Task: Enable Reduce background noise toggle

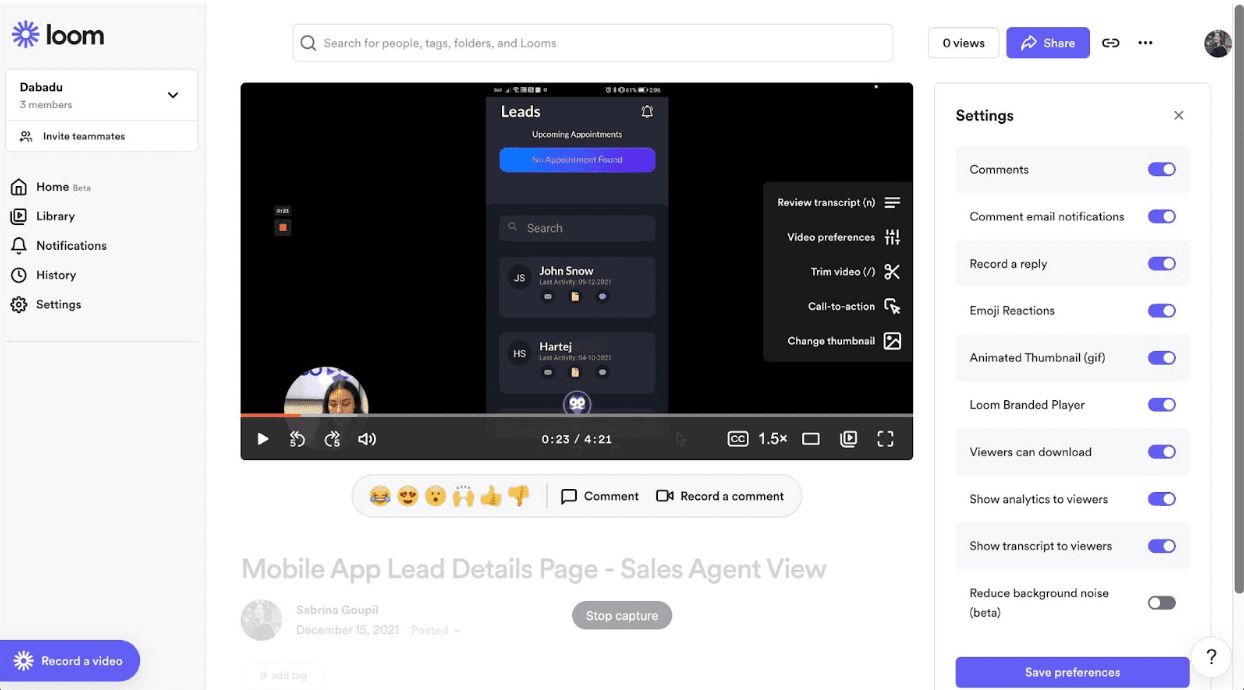Action: 1161,603
